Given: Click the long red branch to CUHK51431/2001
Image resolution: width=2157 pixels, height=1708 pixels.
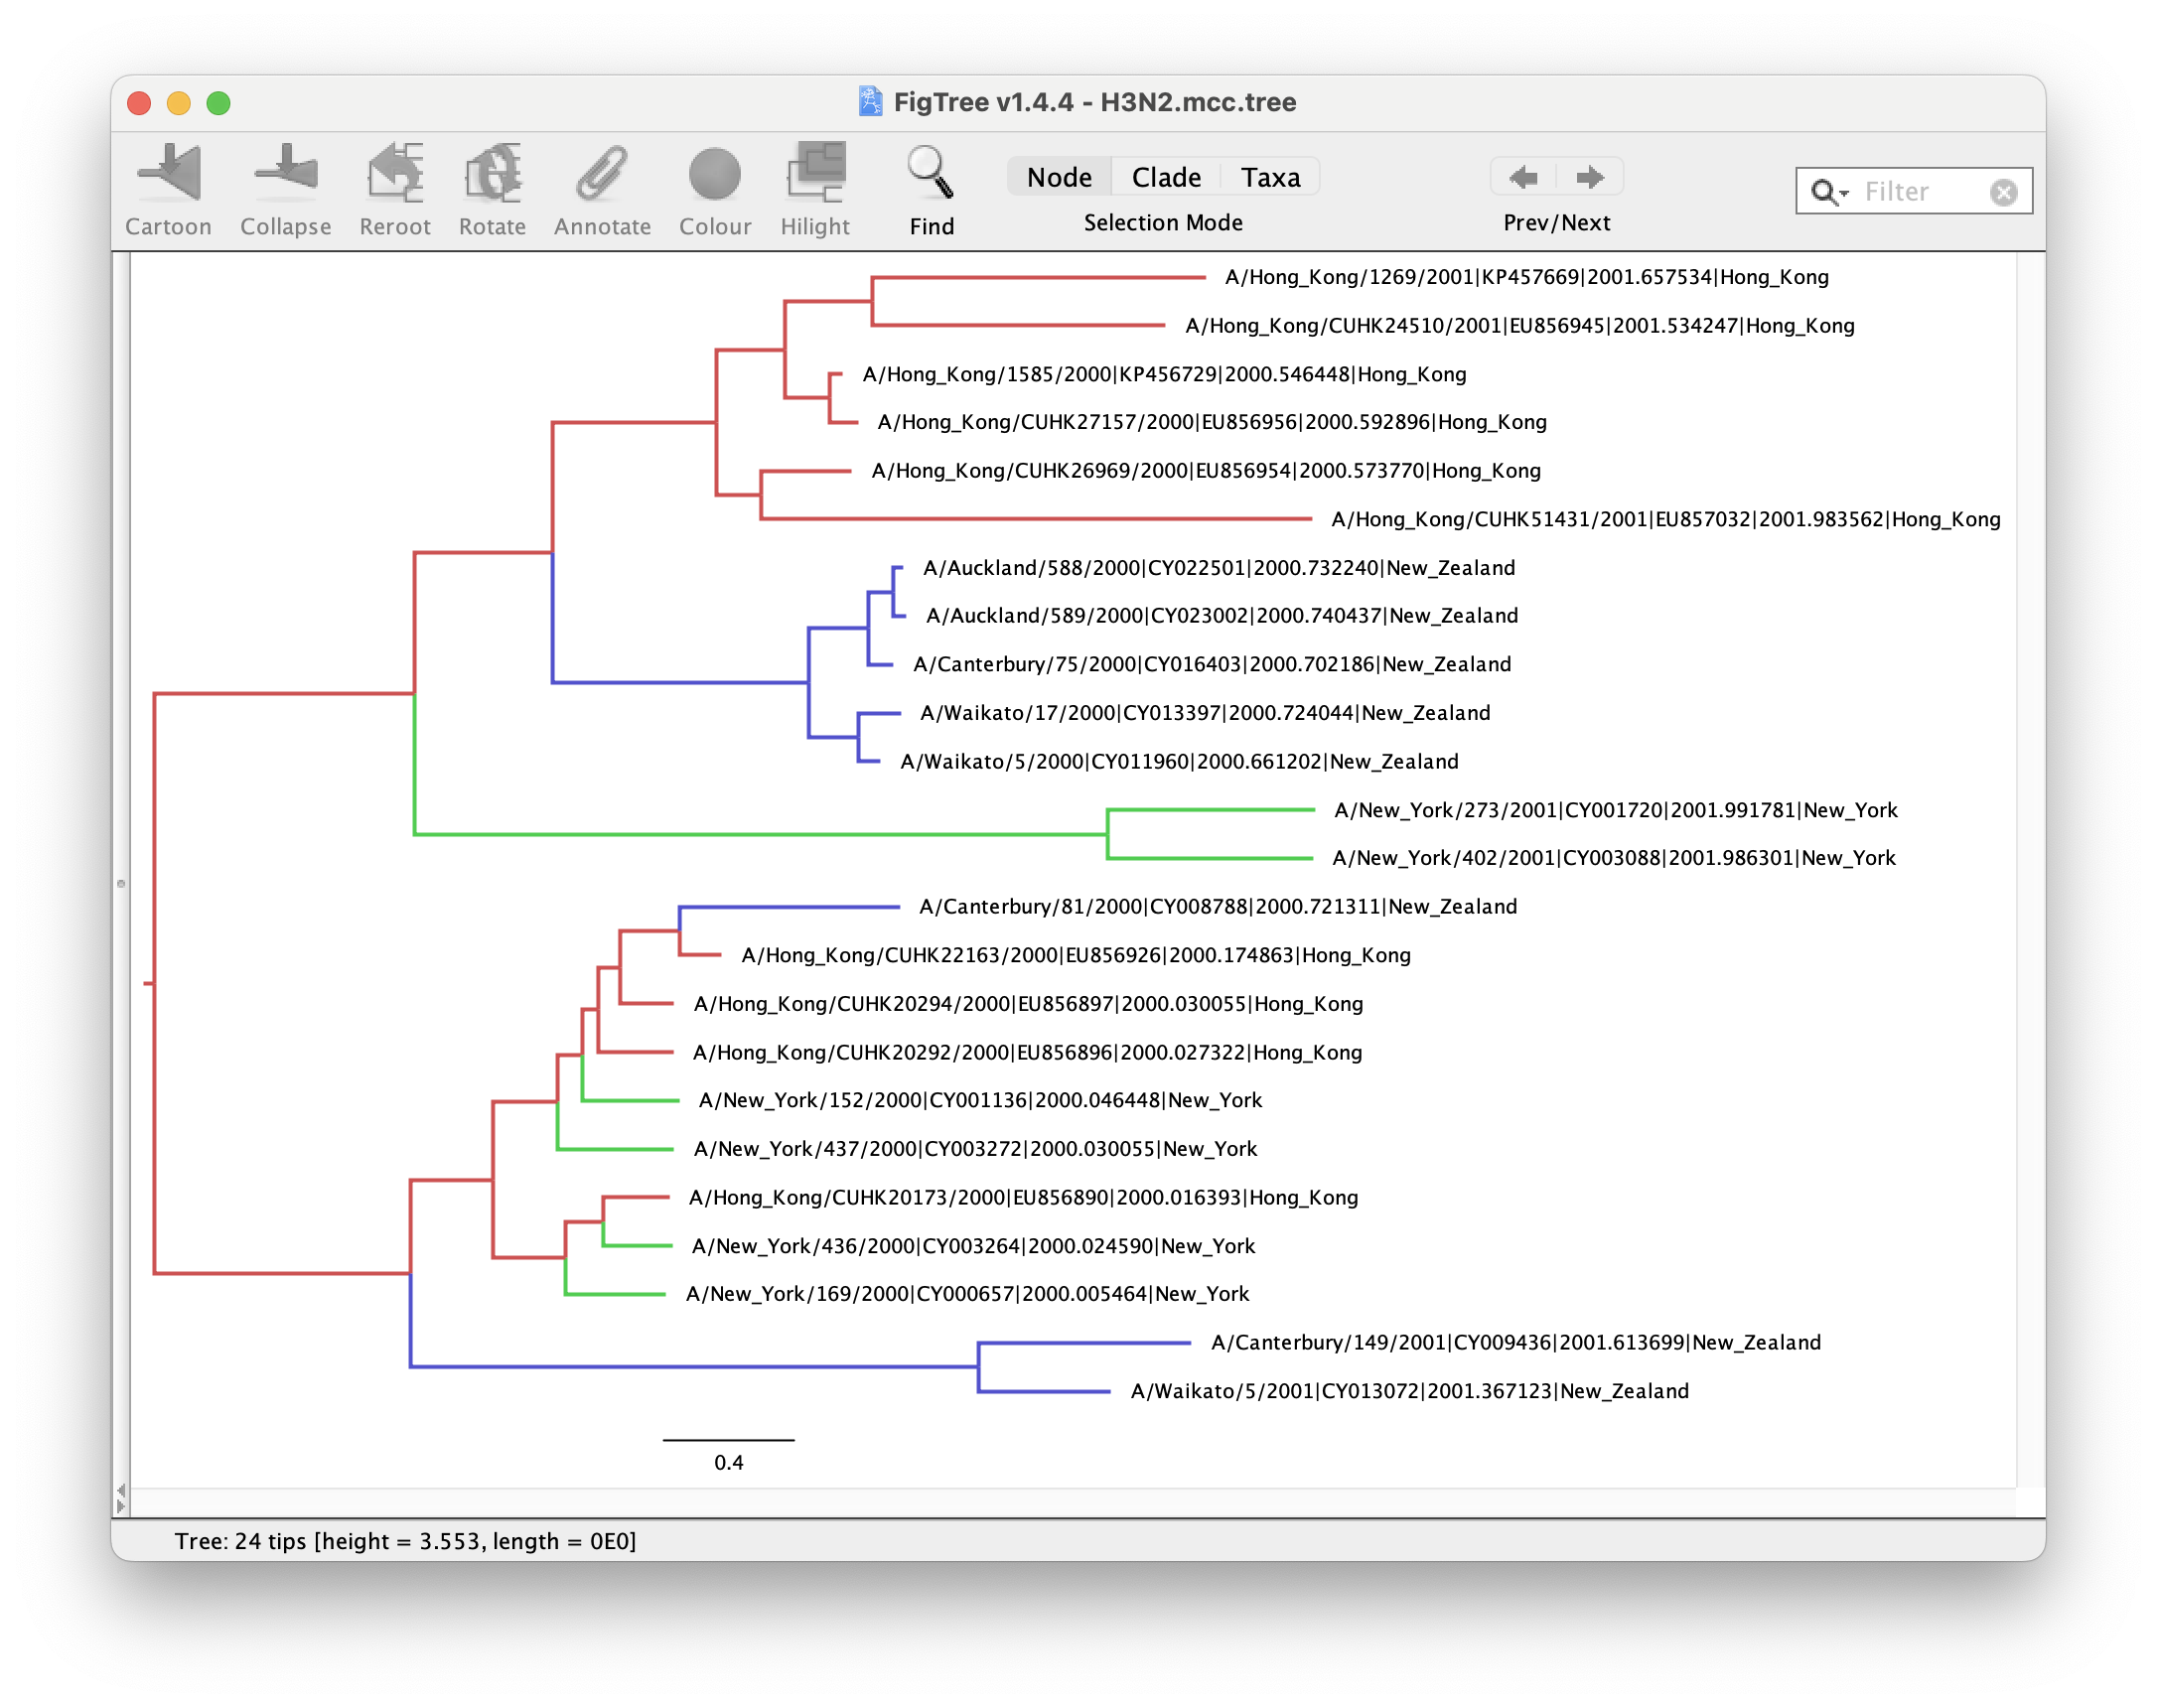Looking at the screenshot, I should 1036,519.
